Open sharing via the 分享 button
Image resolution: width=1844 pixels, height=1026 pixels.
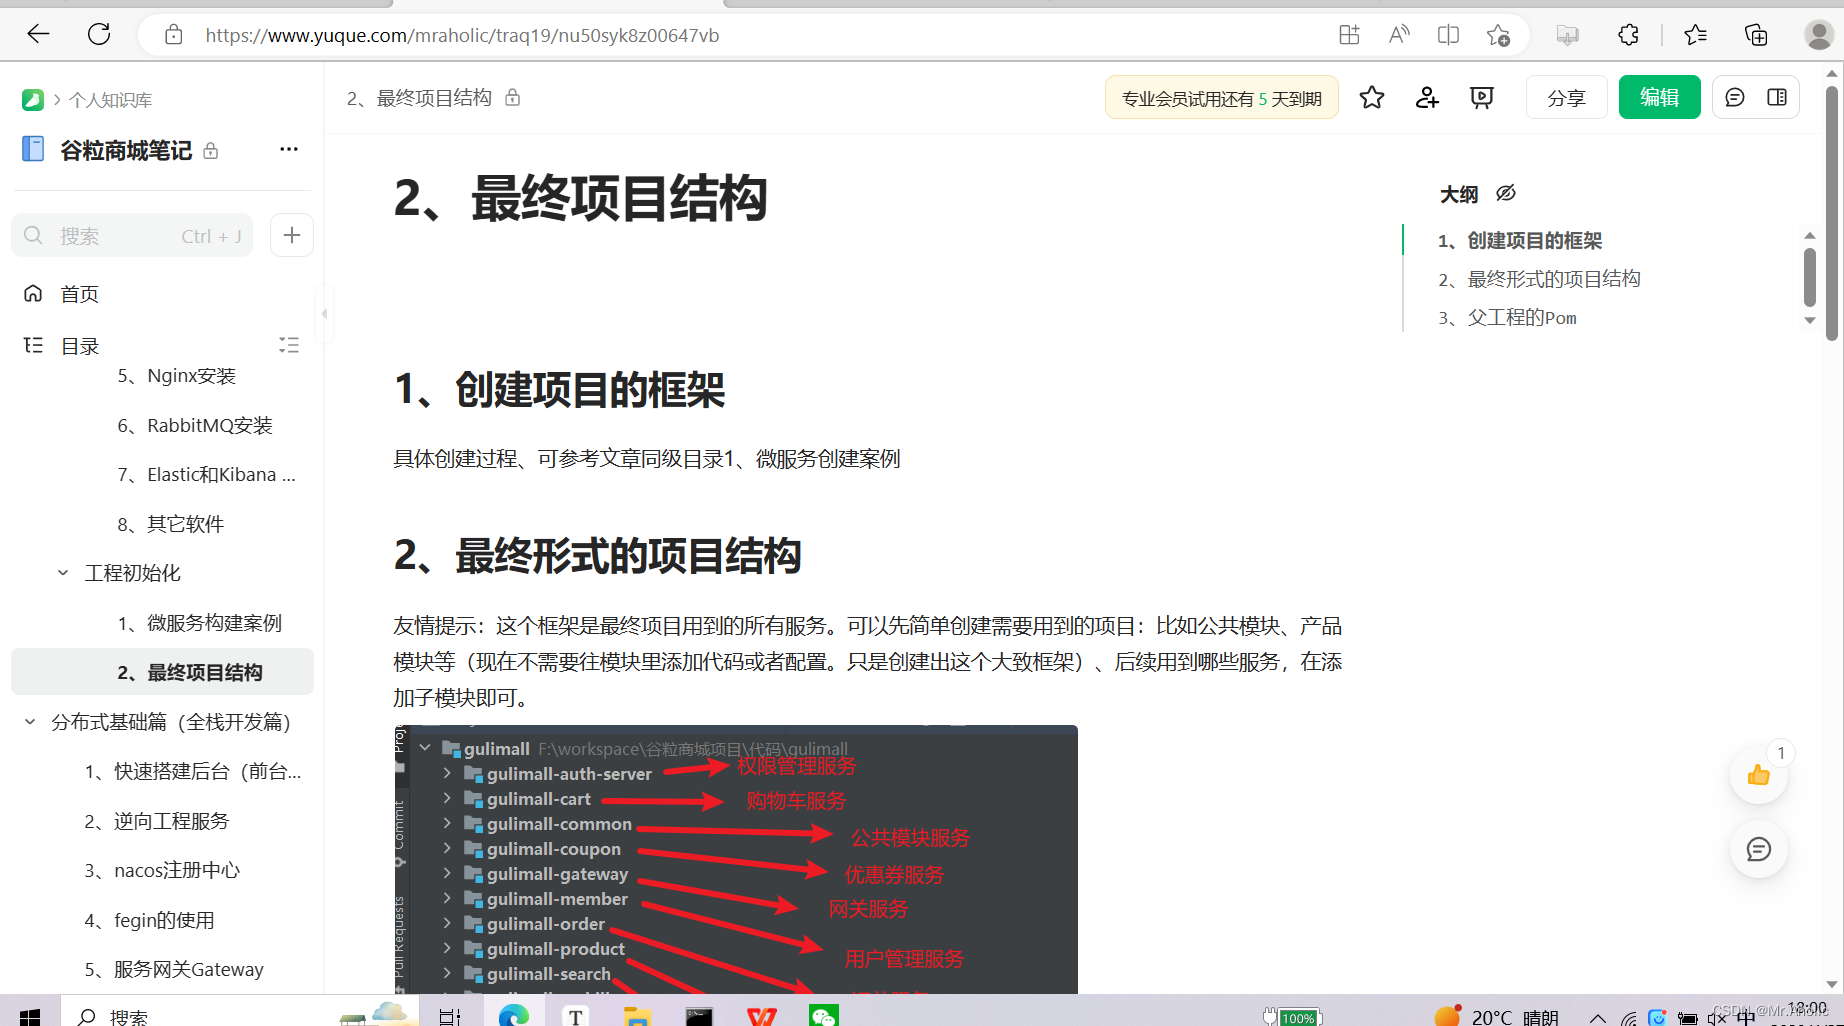pos(1566,97)
